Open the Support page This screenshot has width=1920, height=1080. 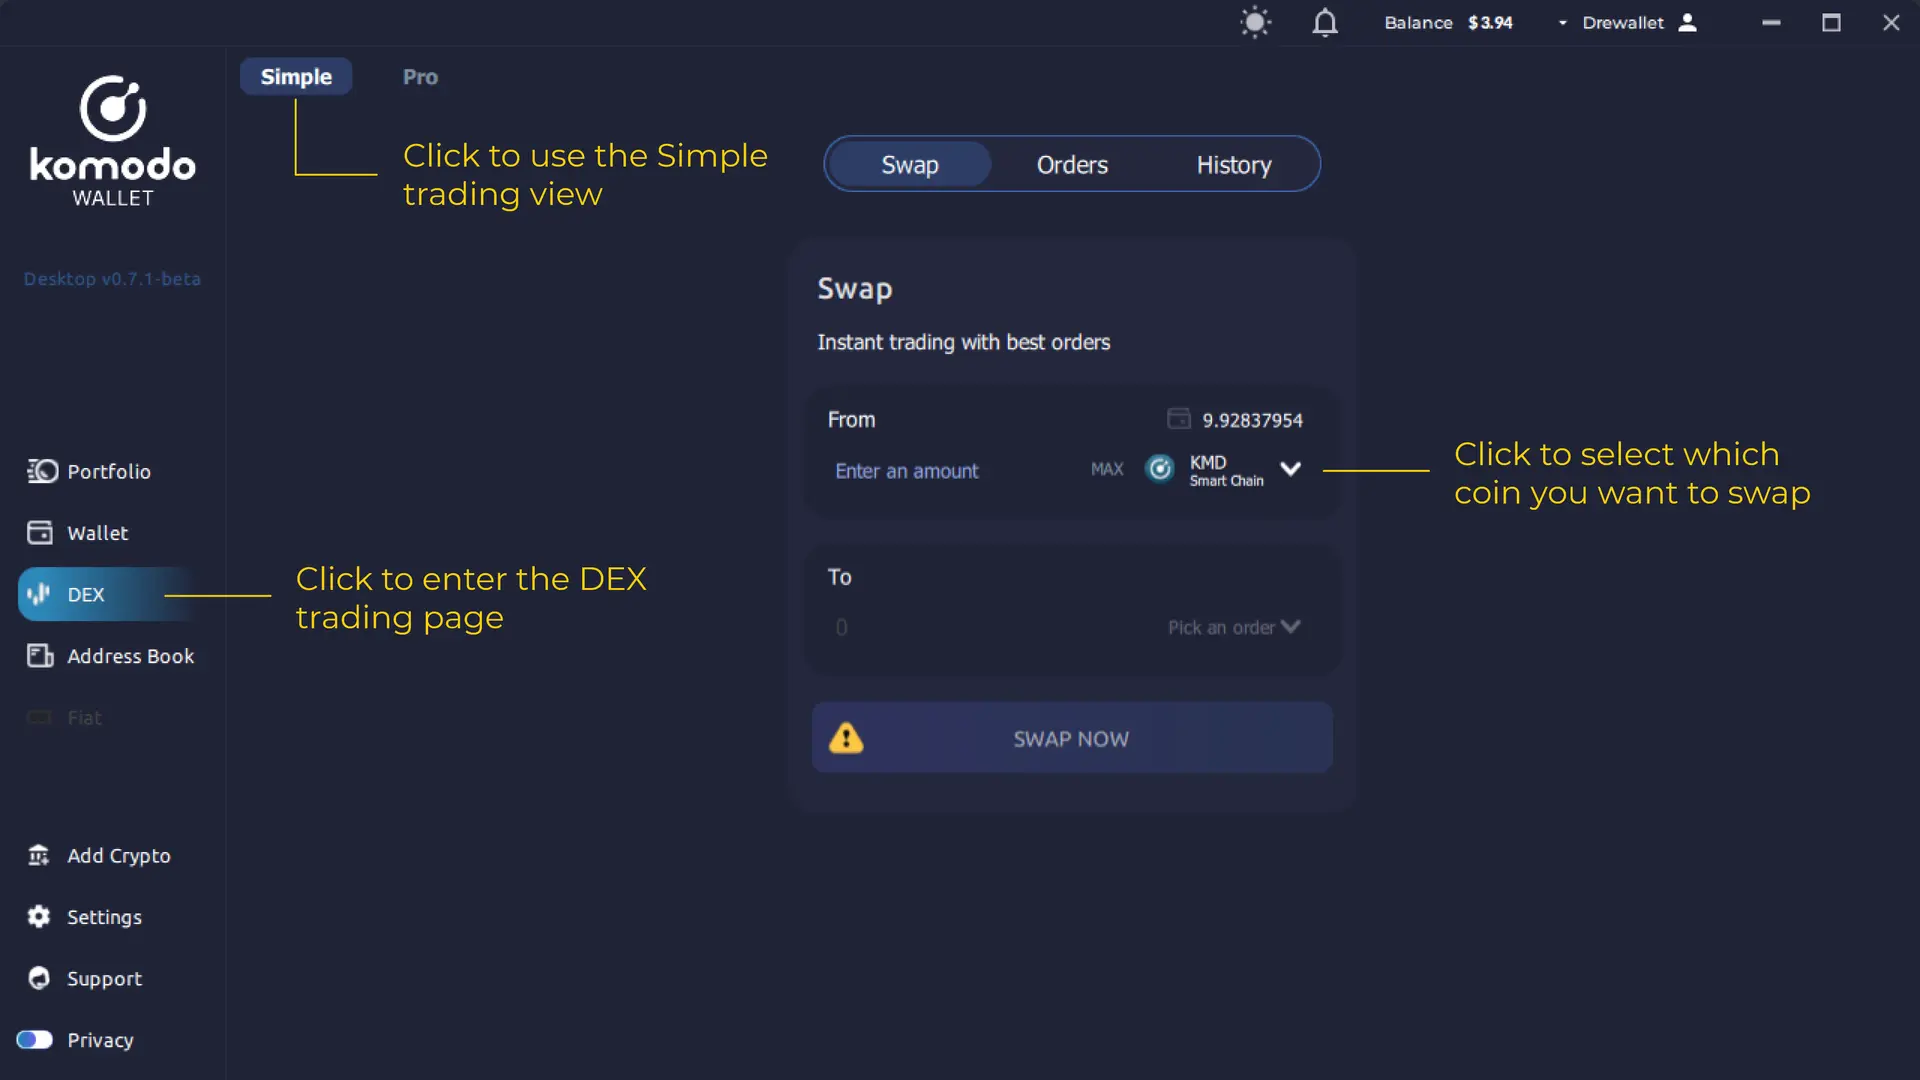103,978
